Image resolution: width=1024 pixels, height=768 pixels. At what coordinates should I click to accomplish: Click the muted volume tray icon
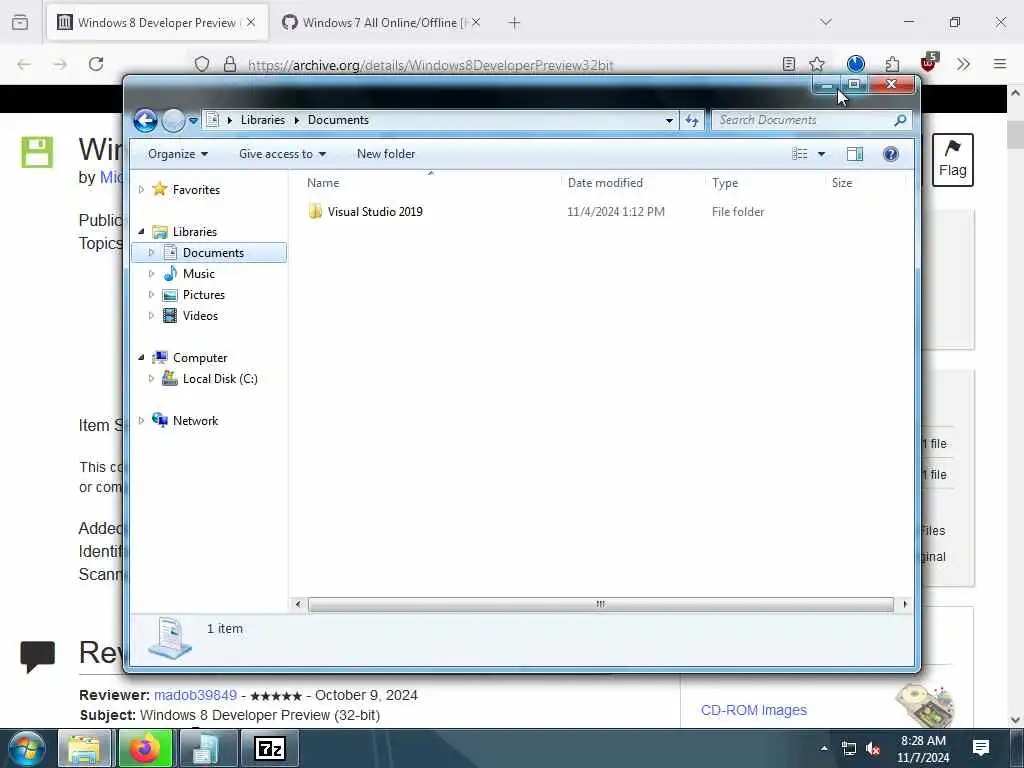(872, 748)
